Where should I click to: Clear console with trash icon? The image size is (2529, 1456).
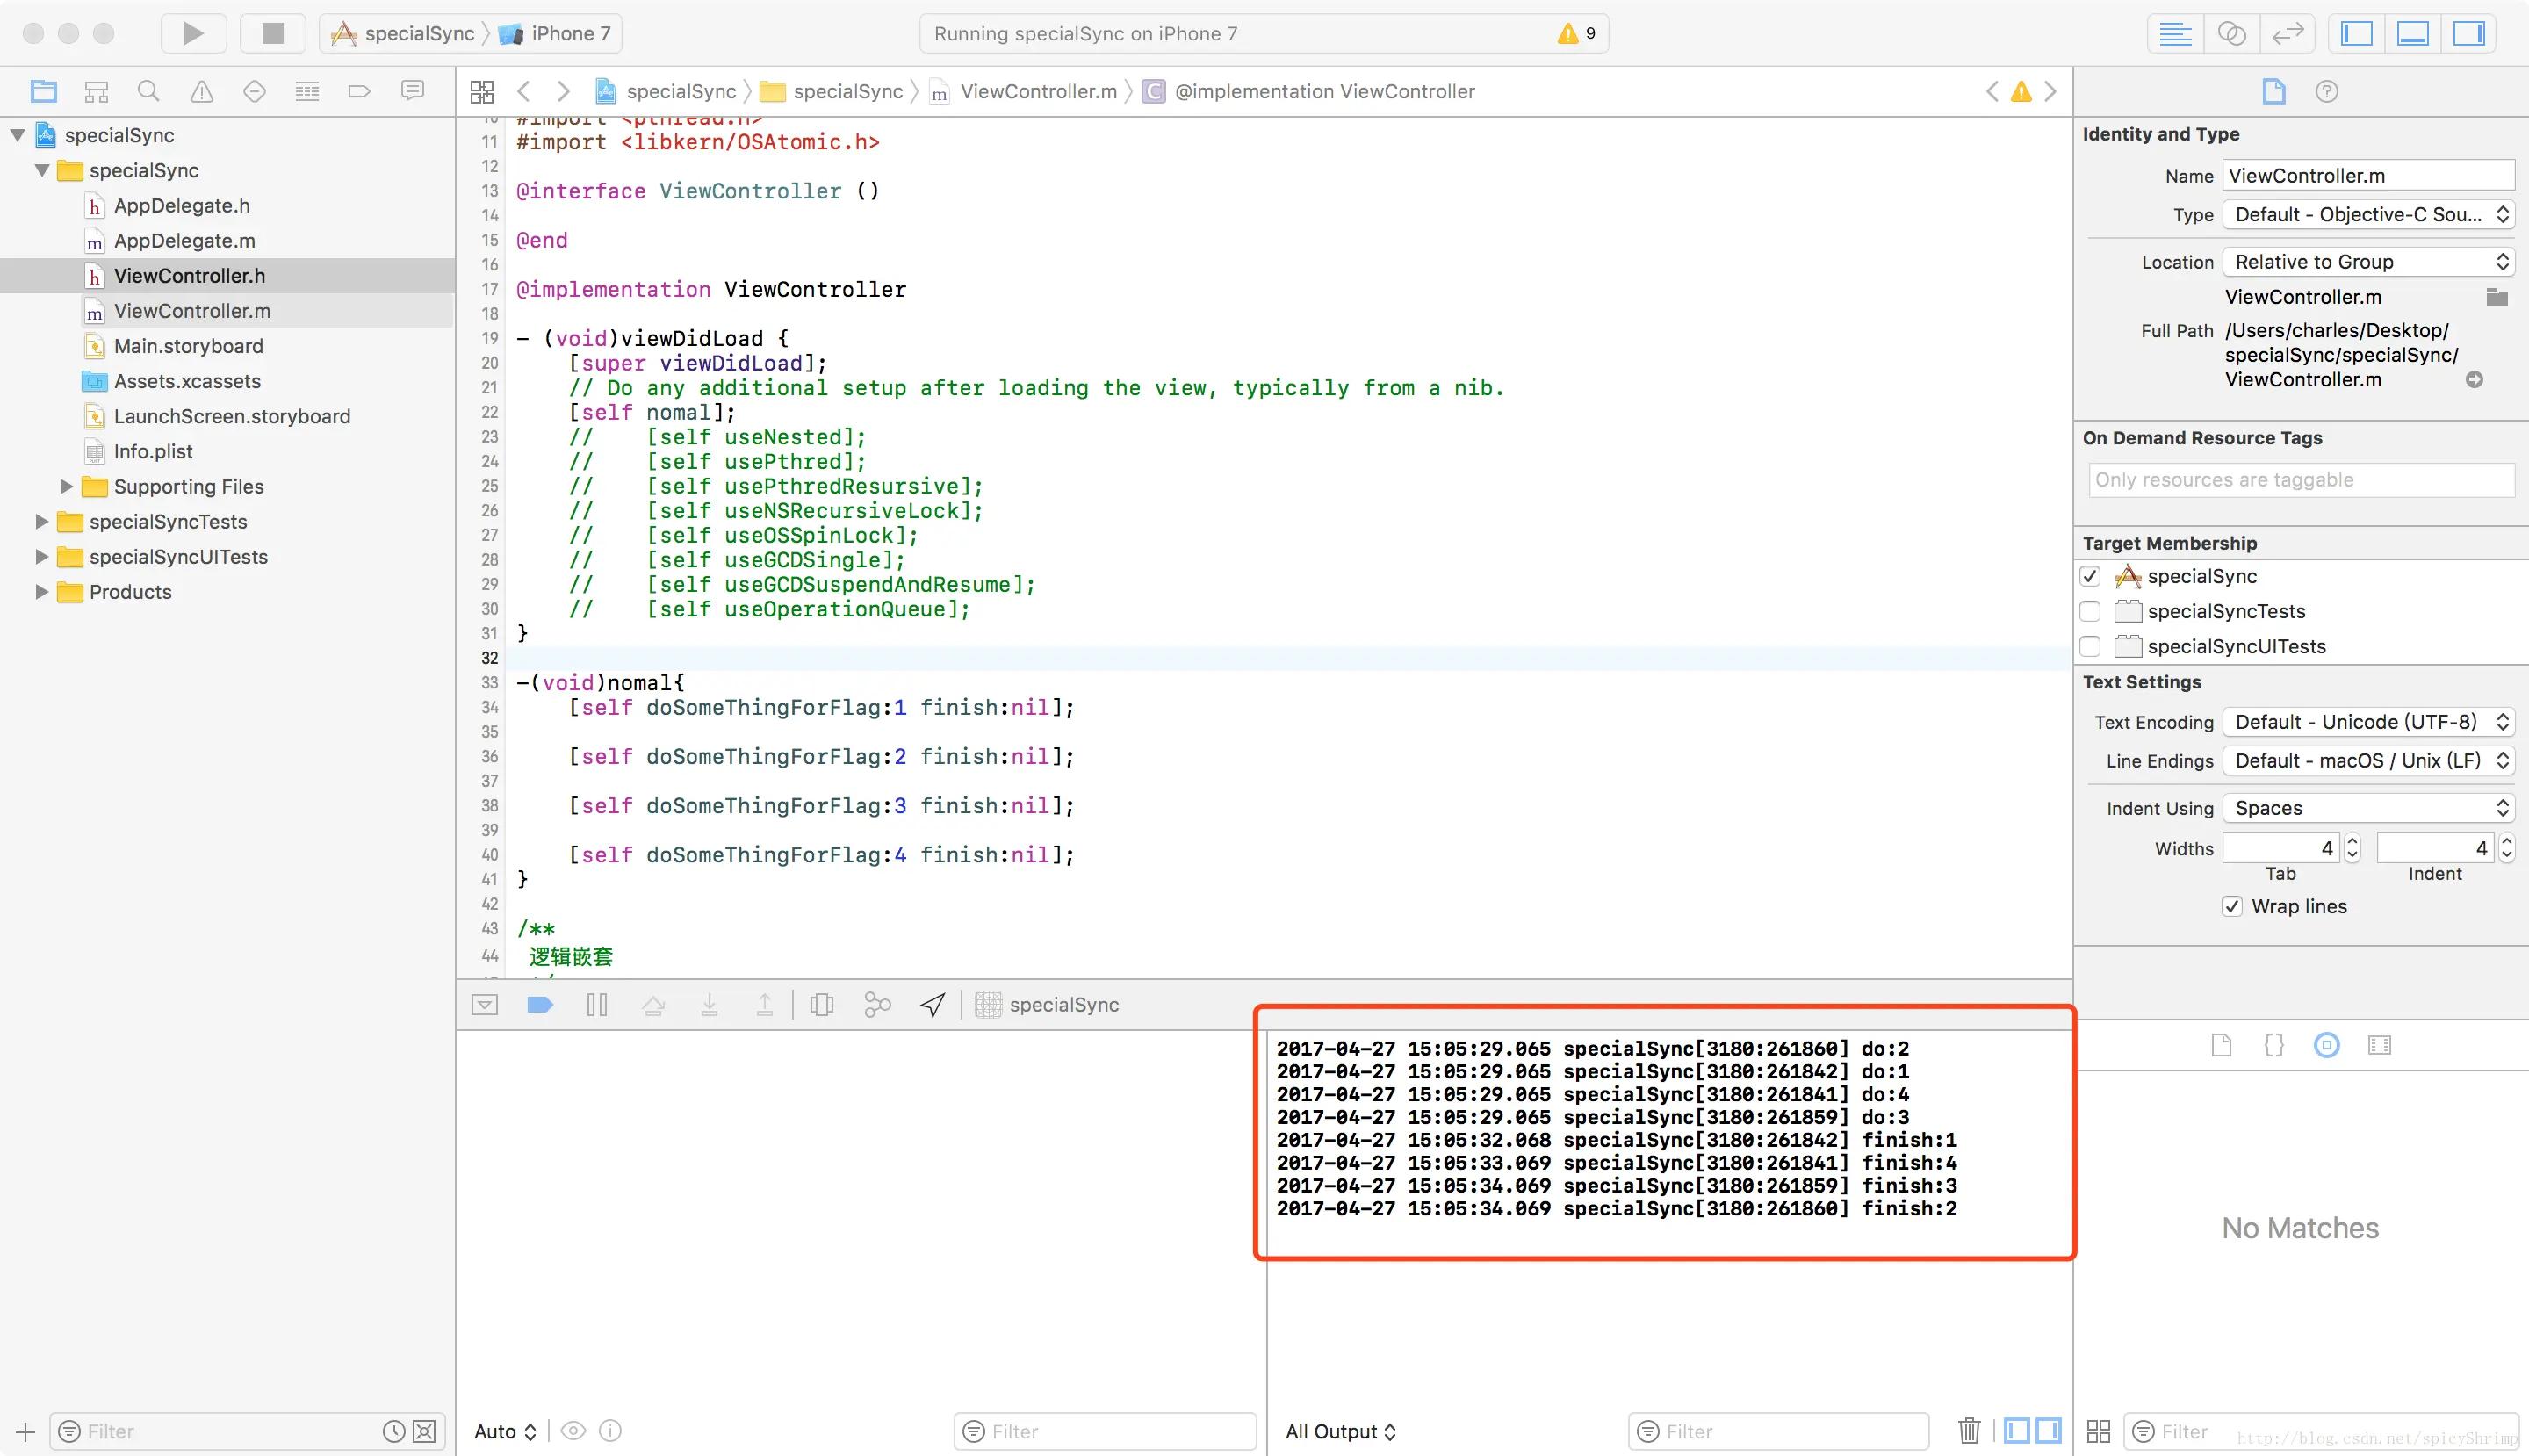[x=1968, y=1431]
